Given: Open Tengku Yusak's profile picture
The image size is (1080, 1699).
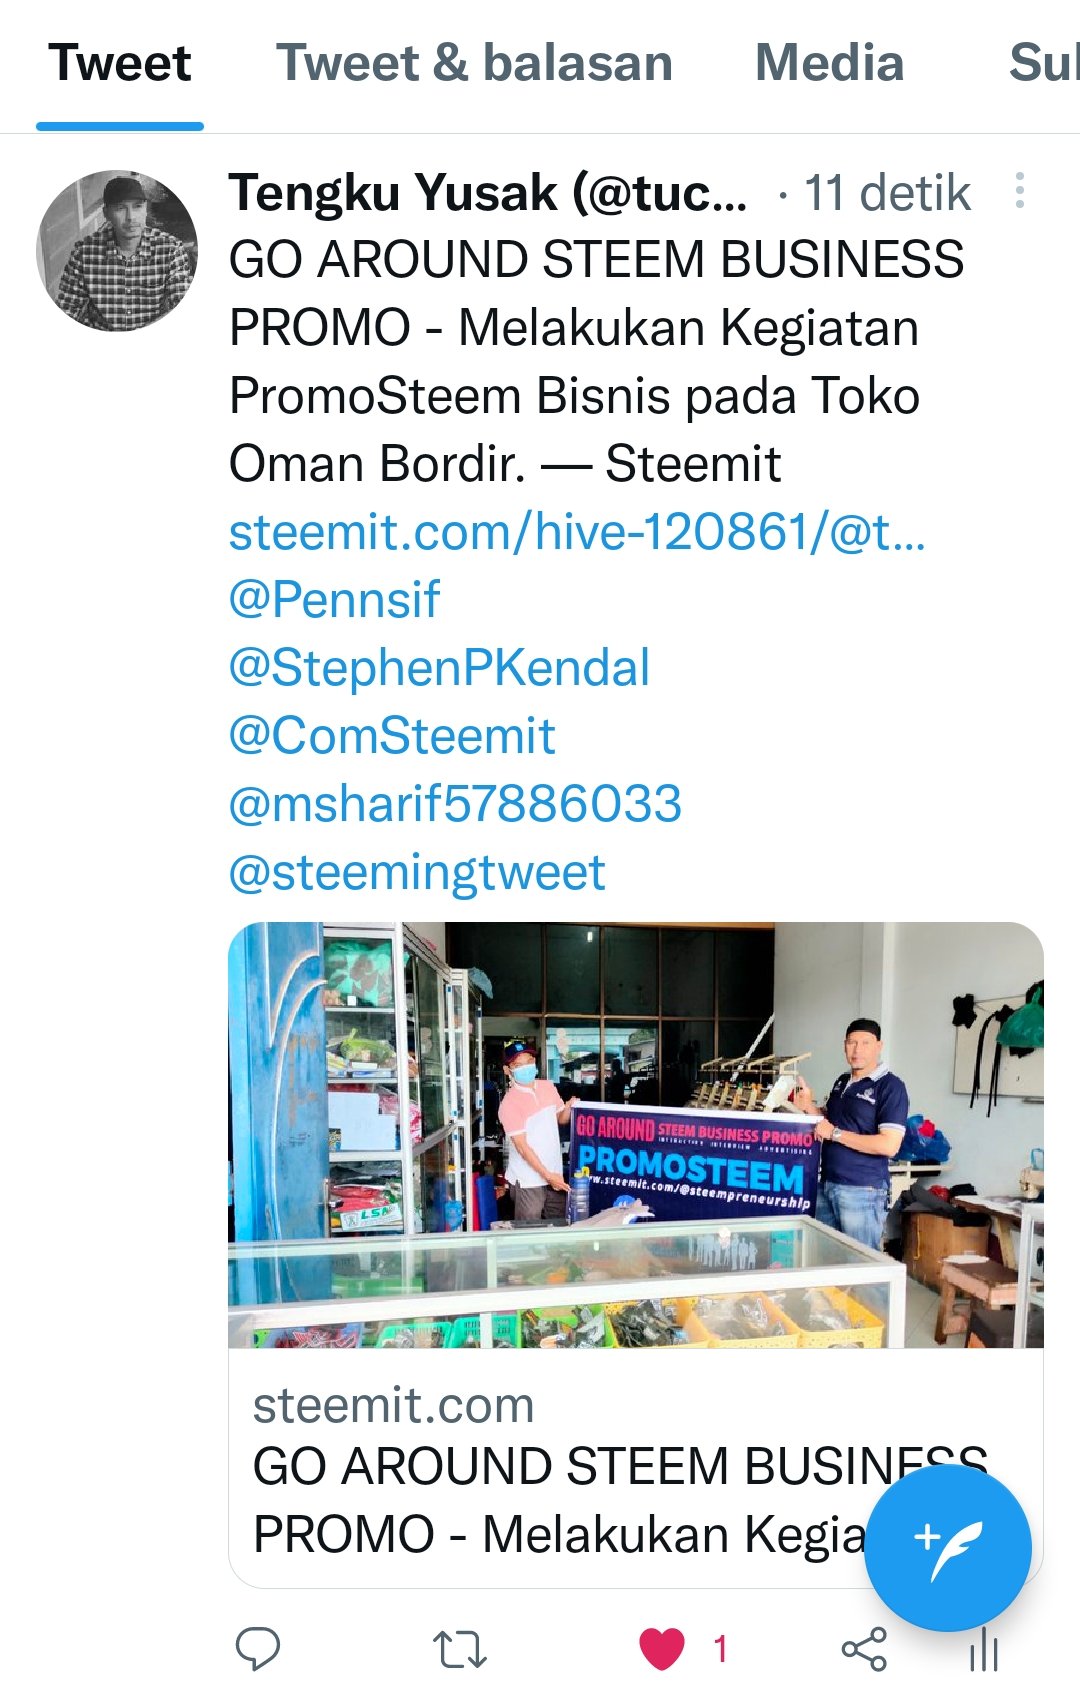Looking at the screenshot, I should 117,250.
